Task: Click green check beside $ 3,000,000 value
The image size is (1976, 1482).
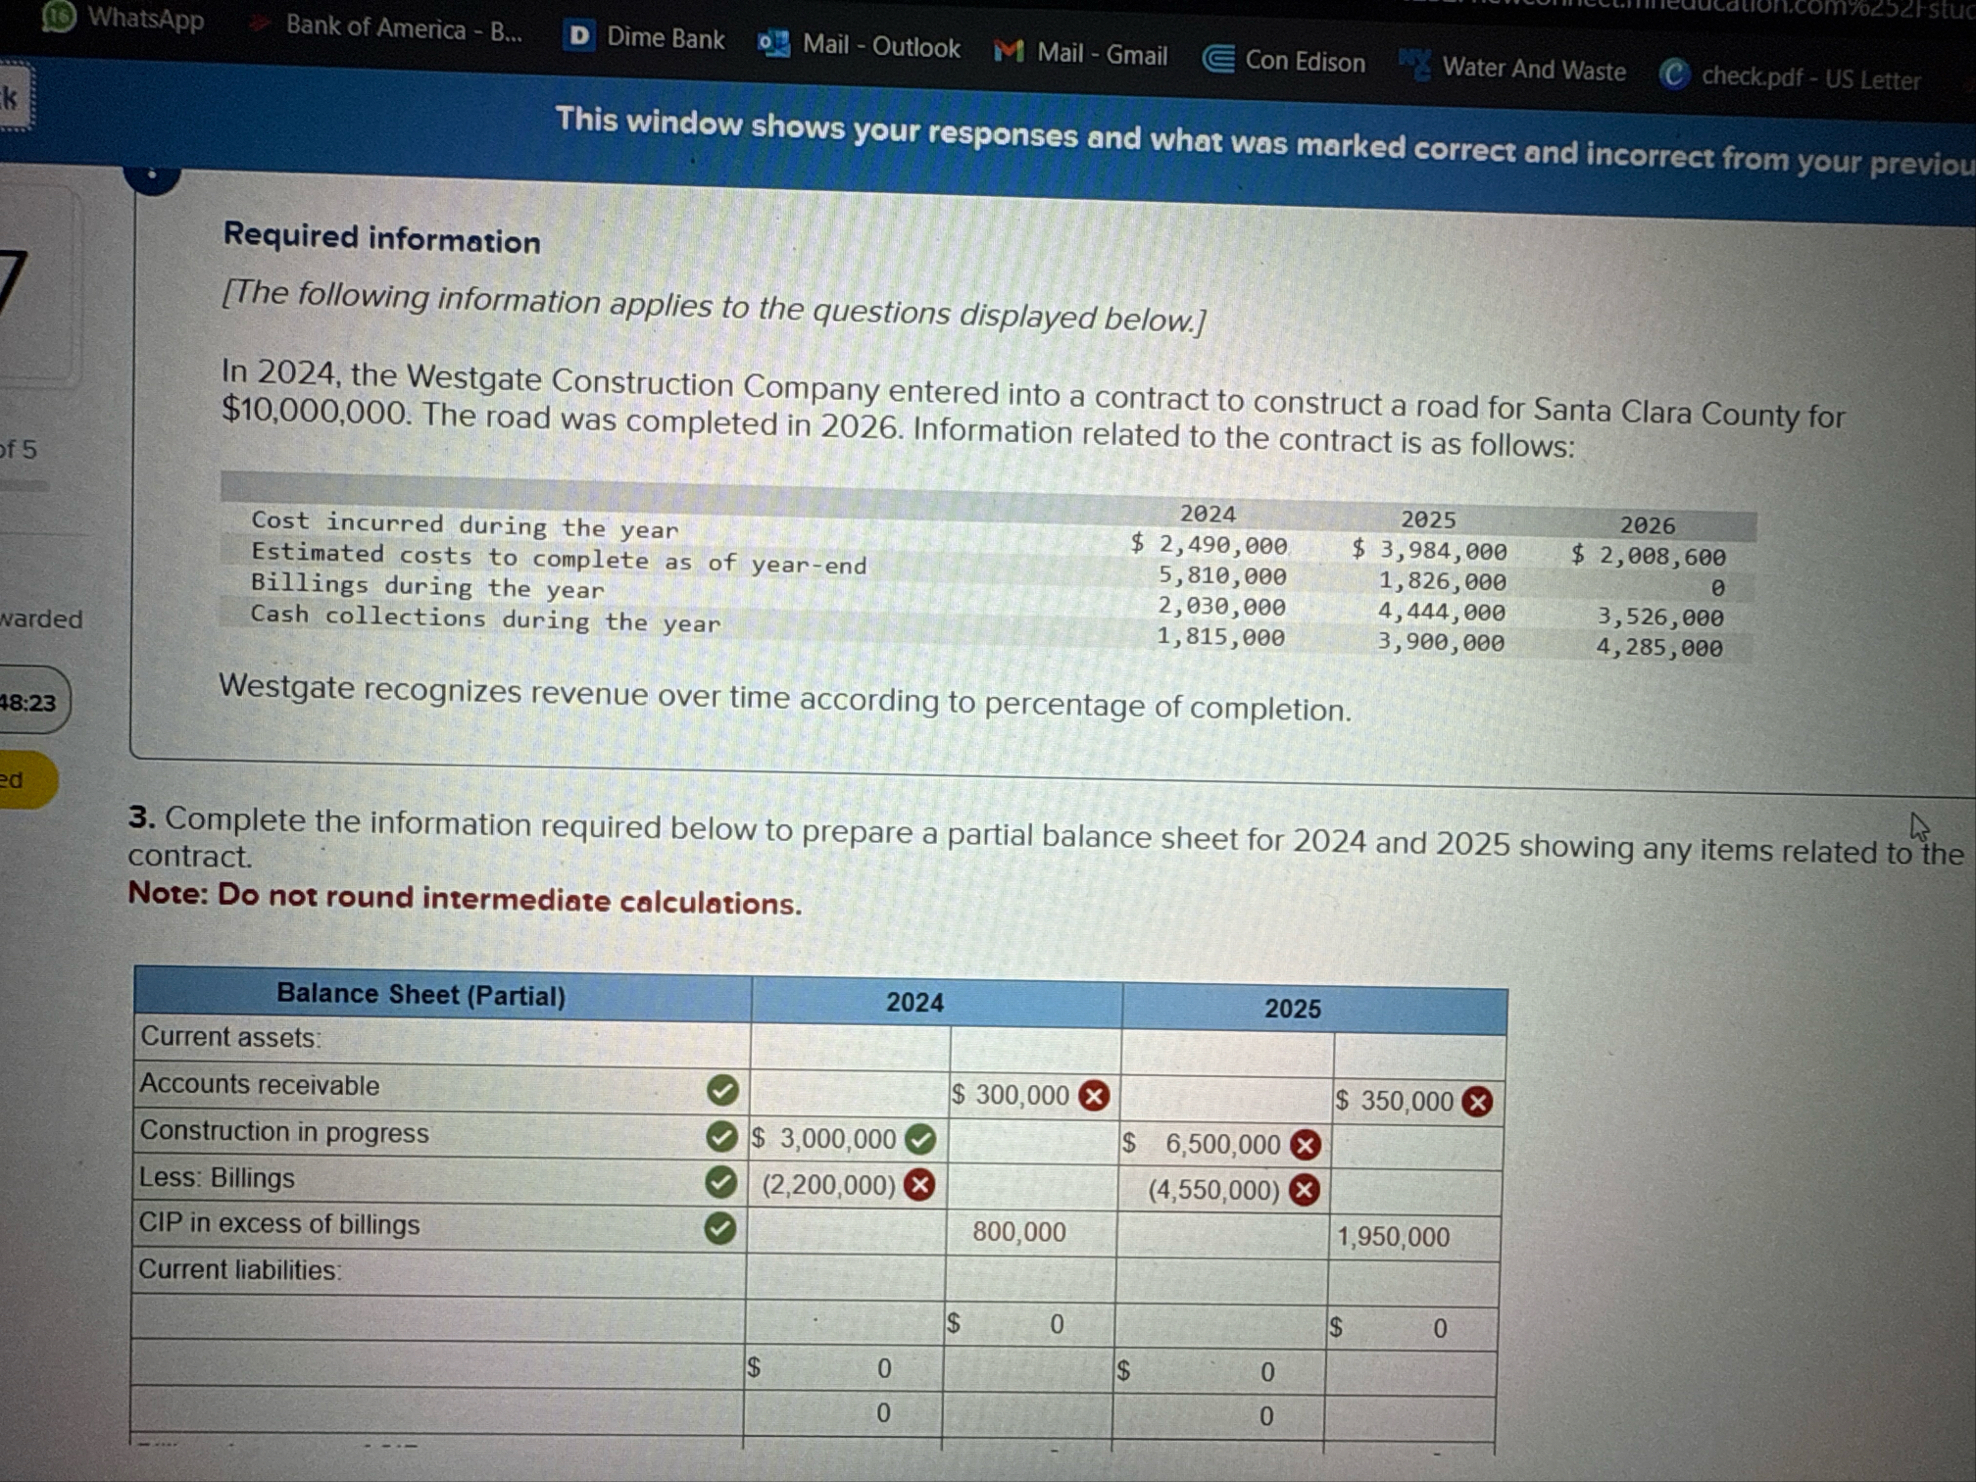Action: [x=920, y=1139]
